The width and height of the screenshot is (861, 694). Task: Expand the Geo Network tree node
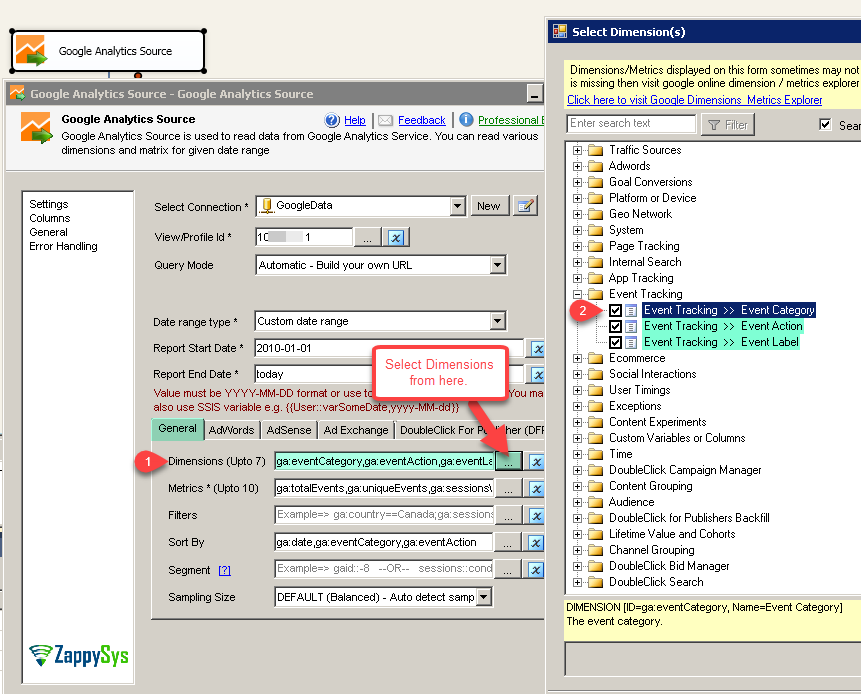tap(577, 214)
